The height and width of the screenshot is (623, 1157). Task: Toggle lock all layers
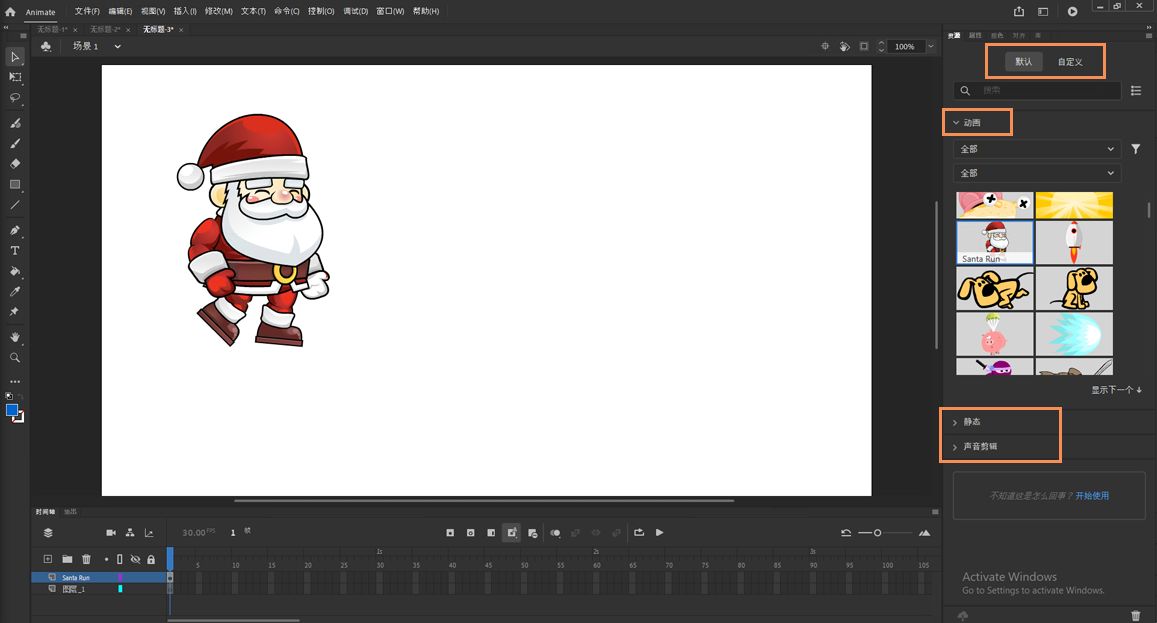(151, 560)
